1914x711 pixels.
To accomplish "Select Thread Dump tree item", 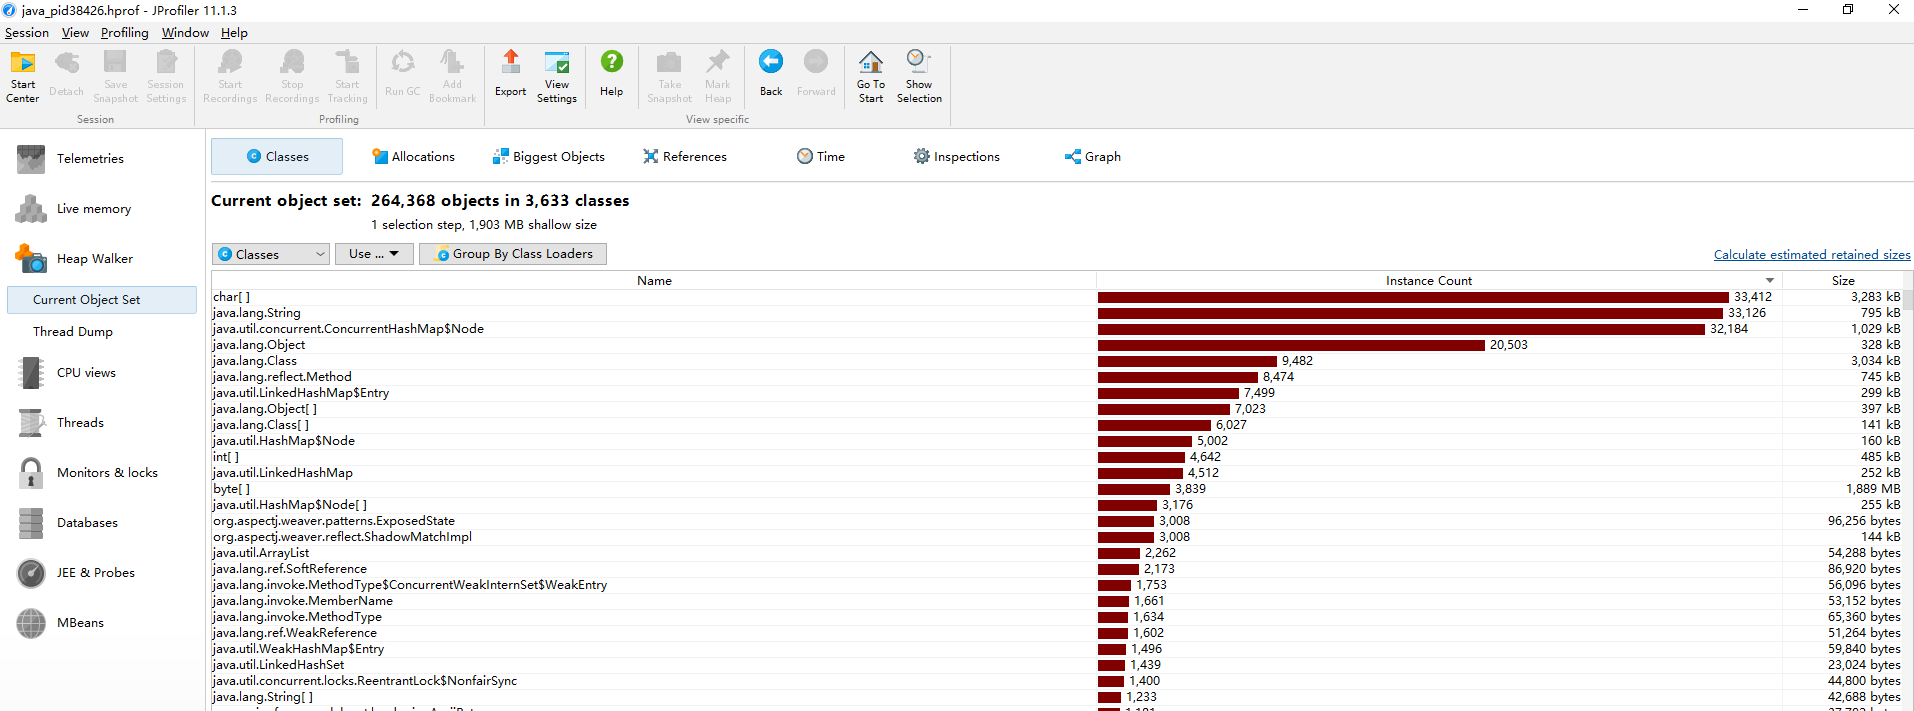I will [73, 332].
